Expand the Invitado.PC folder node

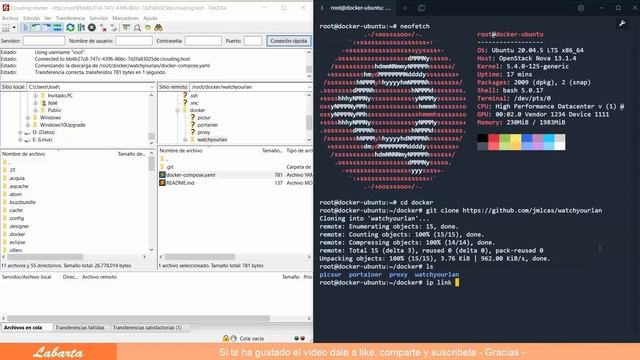click(36, 96)
